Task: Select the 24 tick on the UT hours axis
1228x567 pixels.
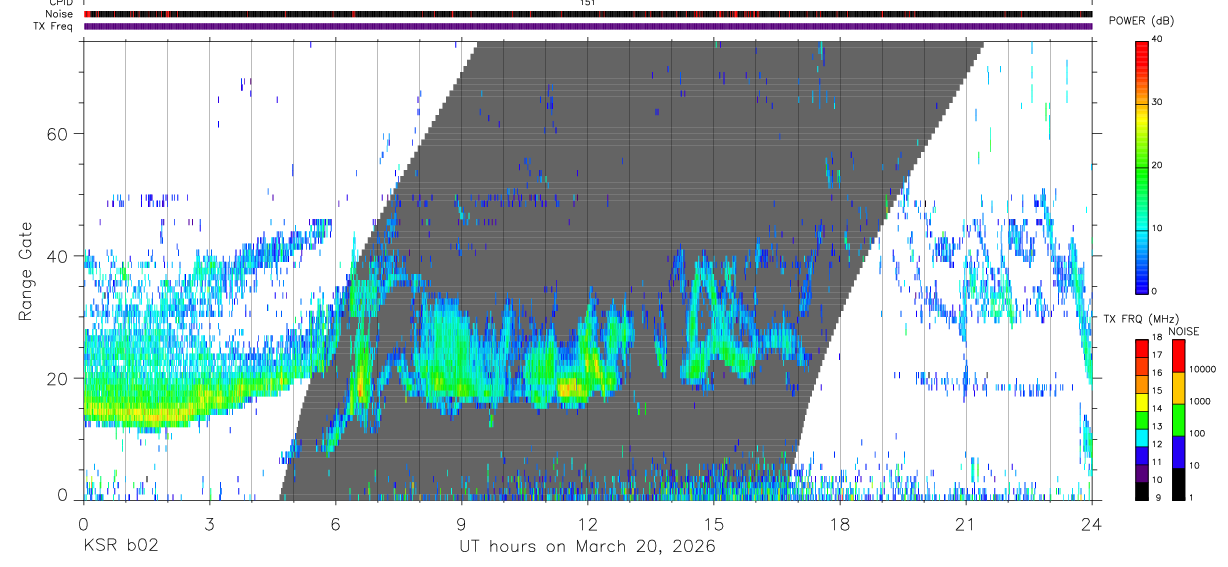Action: 1092,524
